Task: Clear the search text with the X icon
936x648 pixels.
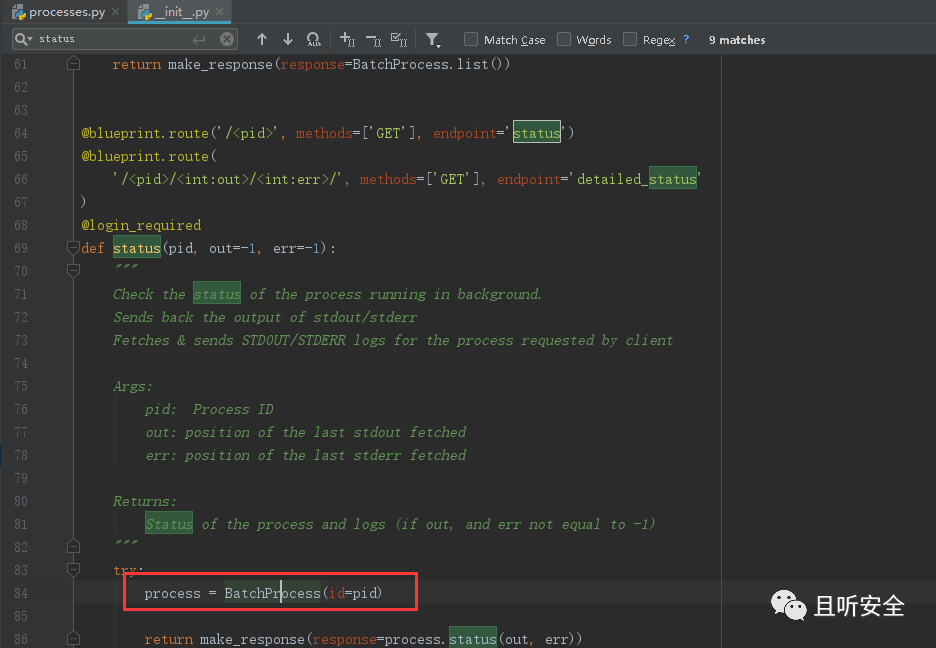Action: coord(227,39)
